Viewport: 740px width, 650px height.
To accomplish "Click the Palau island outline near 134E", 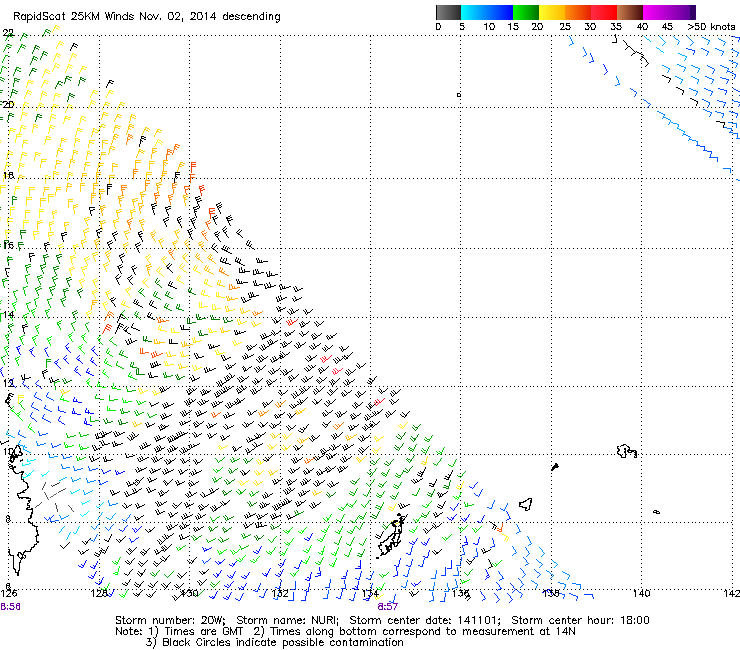I will [x=391, y=537].
